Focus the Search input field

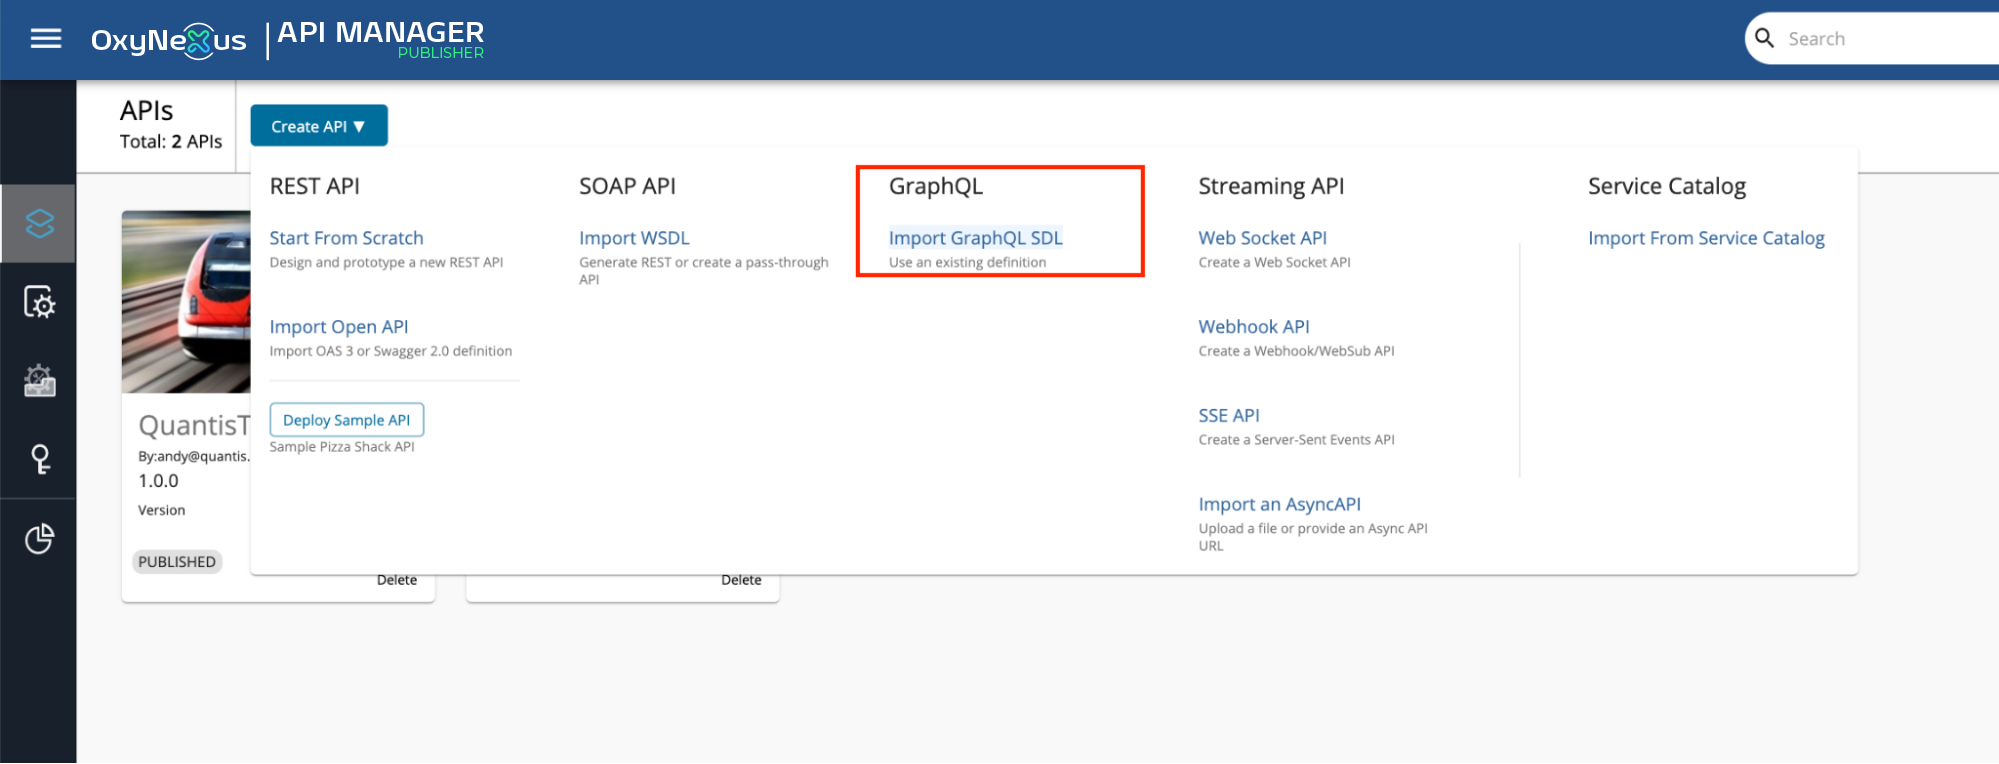[x=1890, y=39]
